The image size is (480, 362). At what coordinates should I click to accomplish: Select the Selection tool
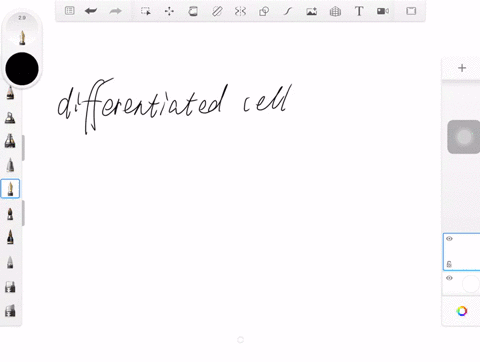pyautogui.click(x=145, y=11)
